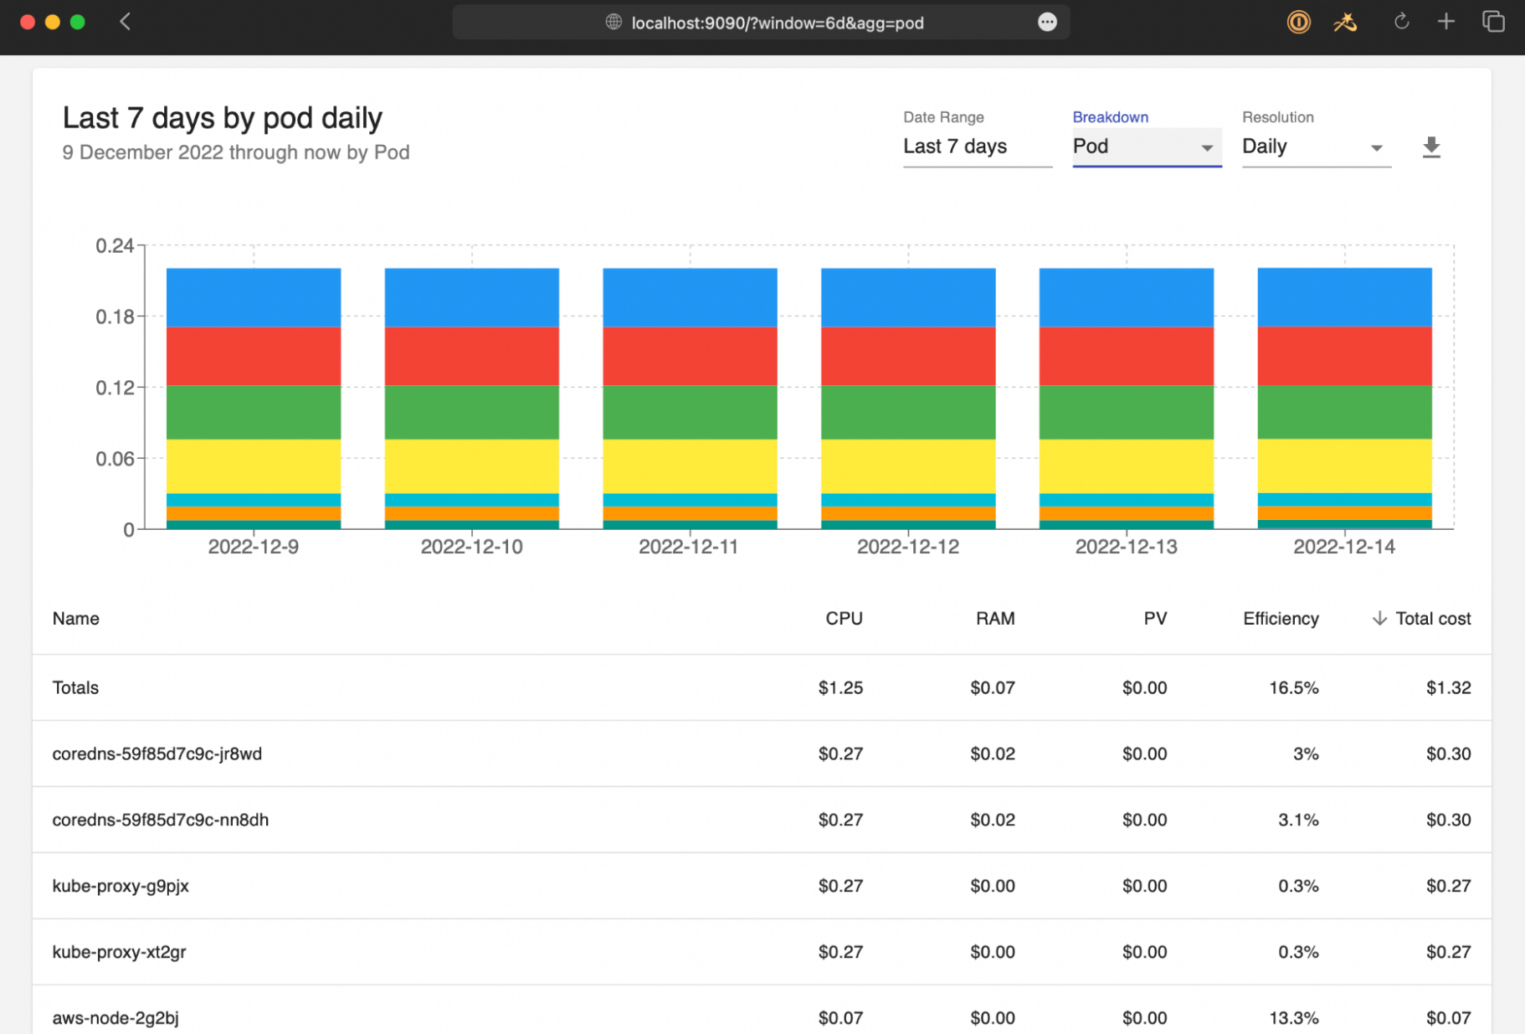Click the Last 7 days by pod daily heading
The height and width of the screenshot is (1034, 1525).
(222, 118)
